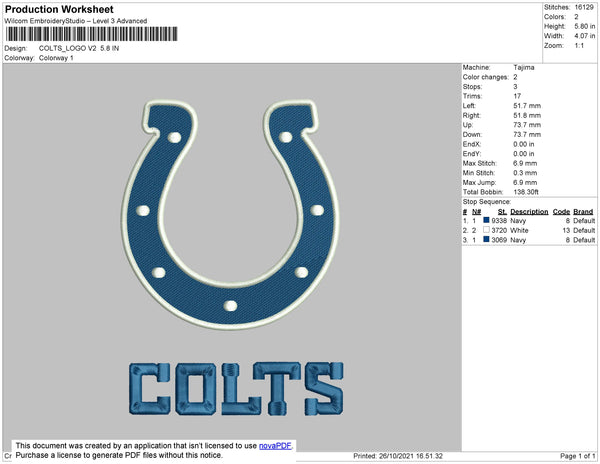The image size is (600, 464).
Task: Click the Trims value 17
Action: (x=517, y=96)
